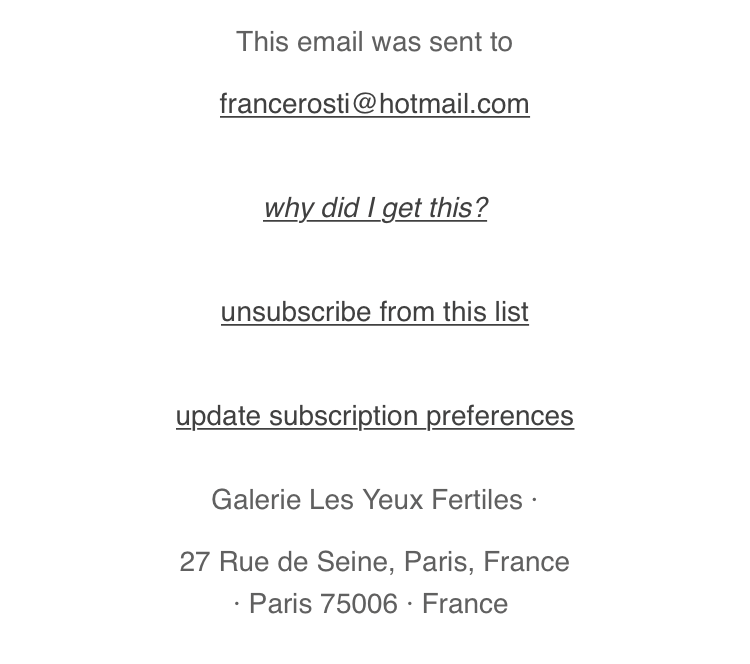Click the word "unsubscribe" in the footer
The height and width of the screenshot is (664, 750).
(x=295, y=312)
